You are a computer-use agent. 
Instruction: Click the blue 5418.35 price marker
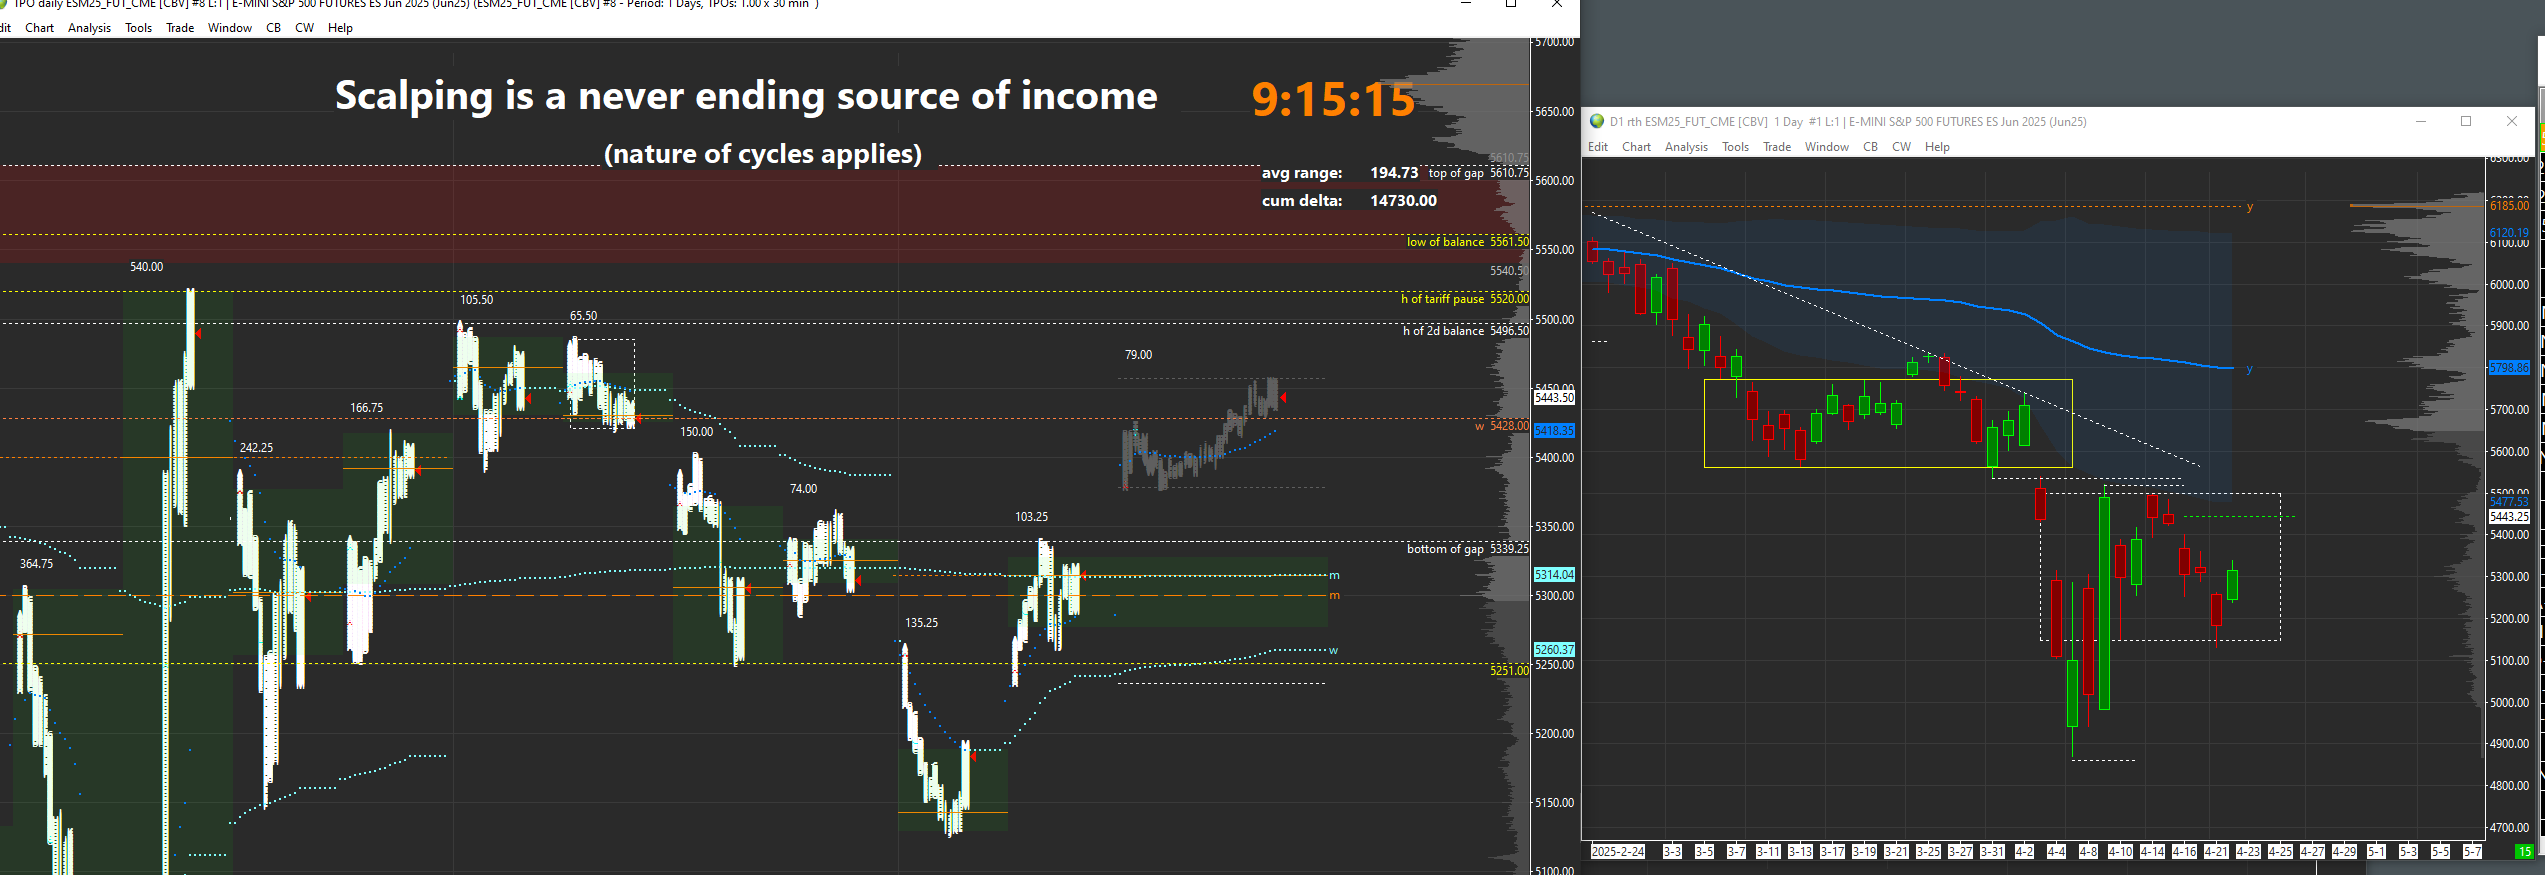(x=1554, y=431)
